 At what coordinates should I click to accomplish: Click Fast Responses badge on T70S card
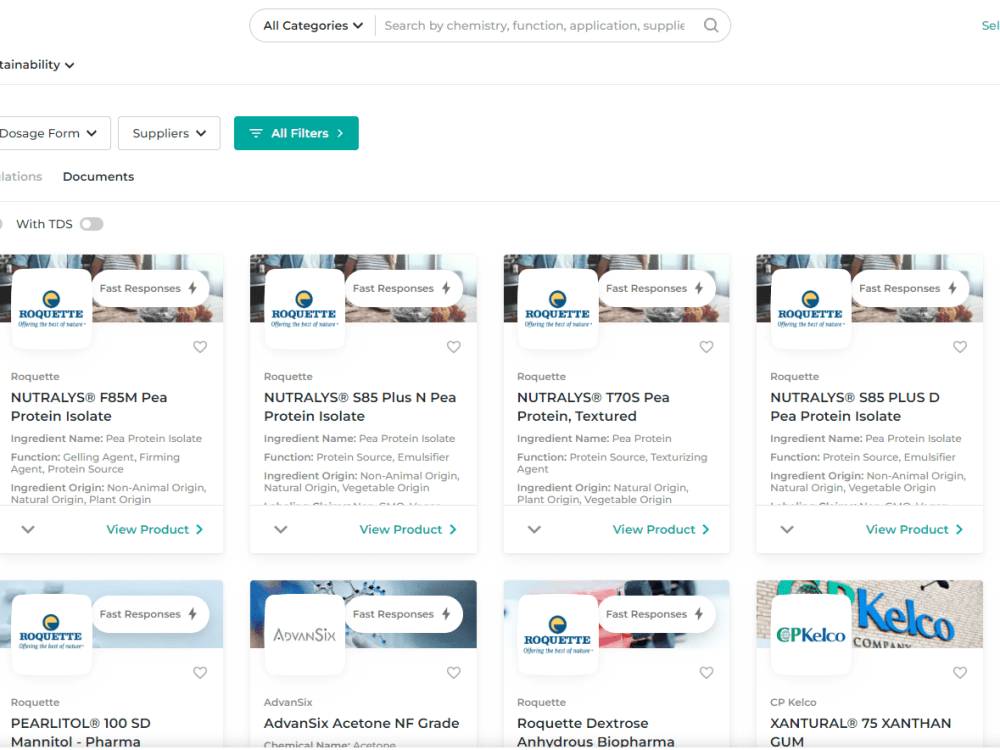click(x=657, y=288)
